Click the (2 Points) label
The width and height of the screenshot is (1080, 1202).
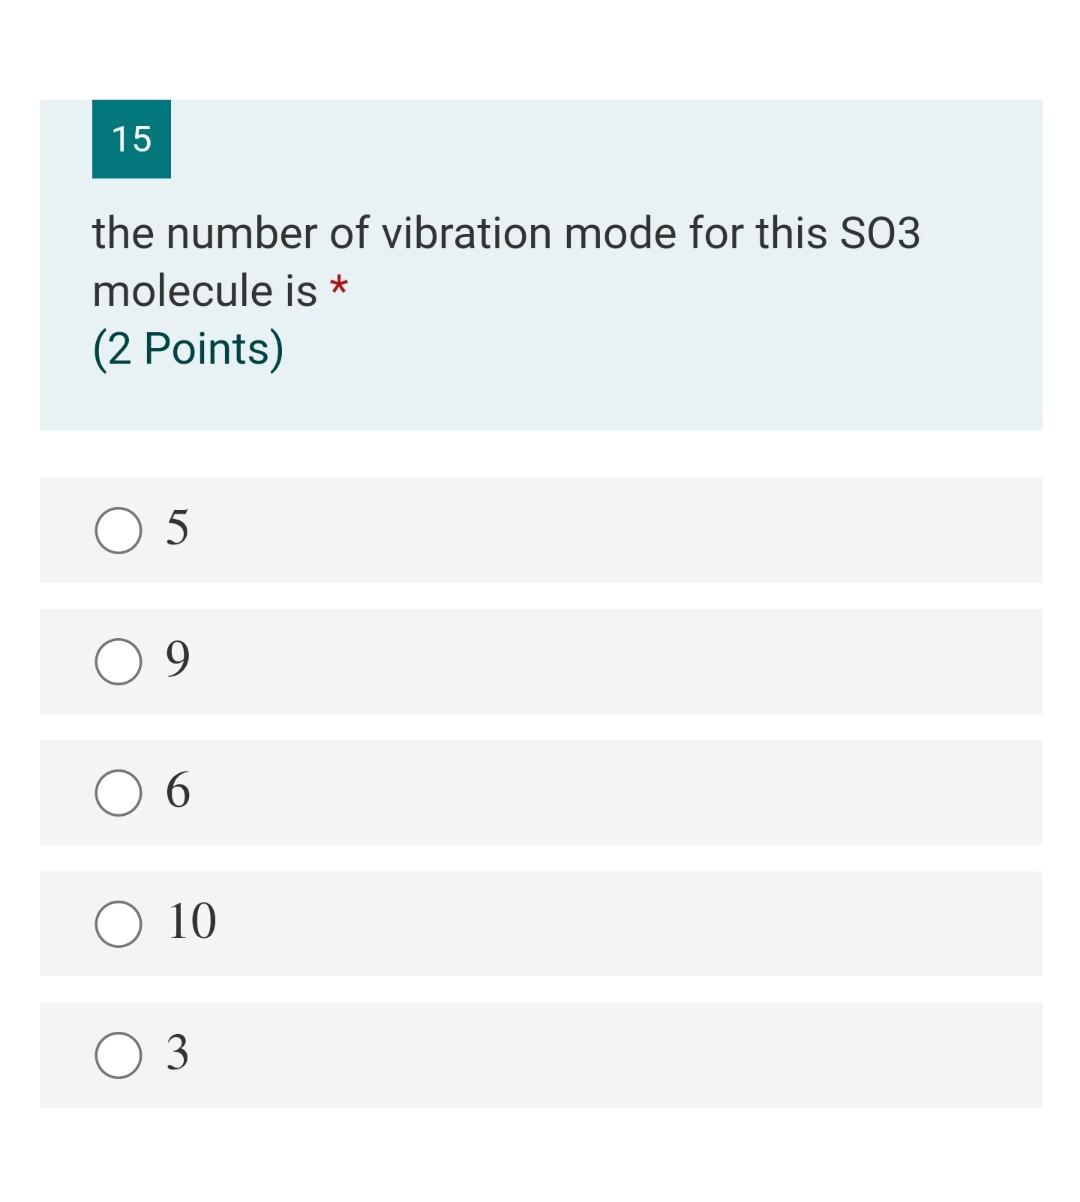tap(186, 349)
